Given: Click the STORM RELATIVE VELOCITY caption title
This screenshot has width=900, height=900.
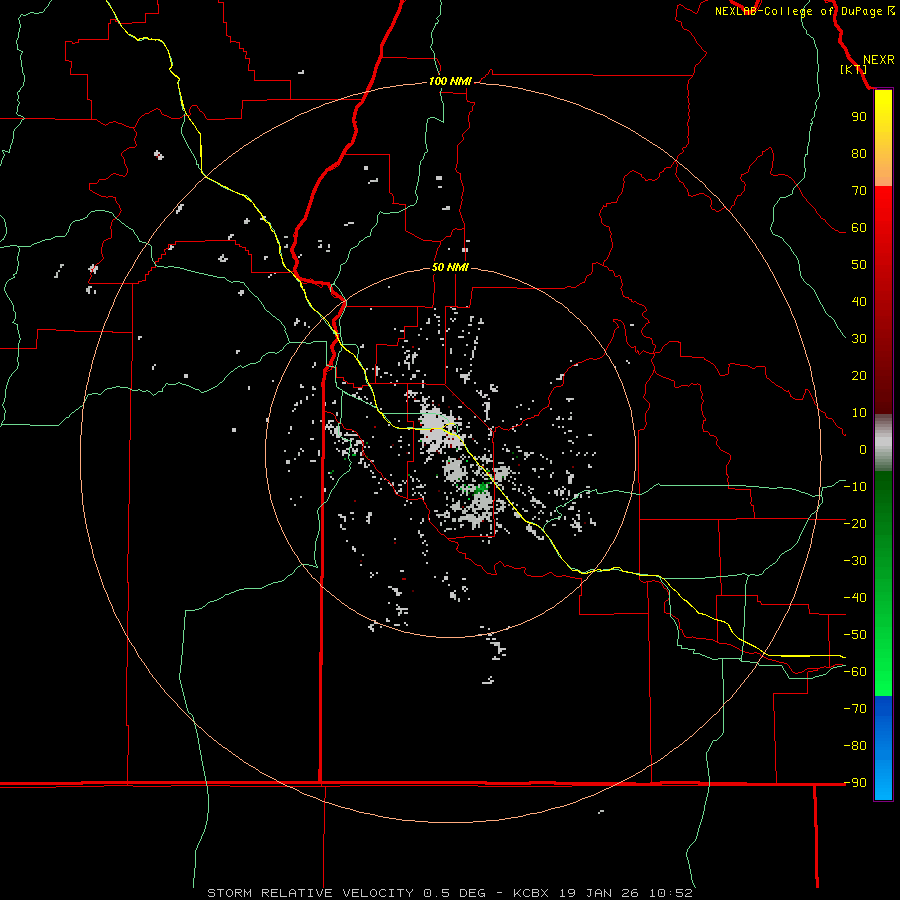Looking at the screenshot, I should [x=310, y=893].
